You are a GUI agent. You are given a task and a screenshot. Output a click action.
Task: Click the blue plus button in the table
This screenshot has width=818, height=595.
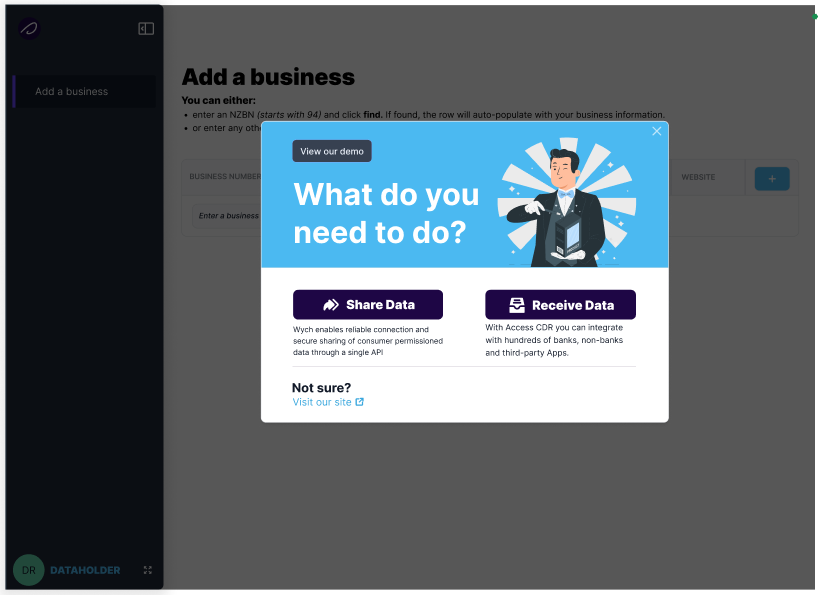pyautogui.click(x=771, y=179)
